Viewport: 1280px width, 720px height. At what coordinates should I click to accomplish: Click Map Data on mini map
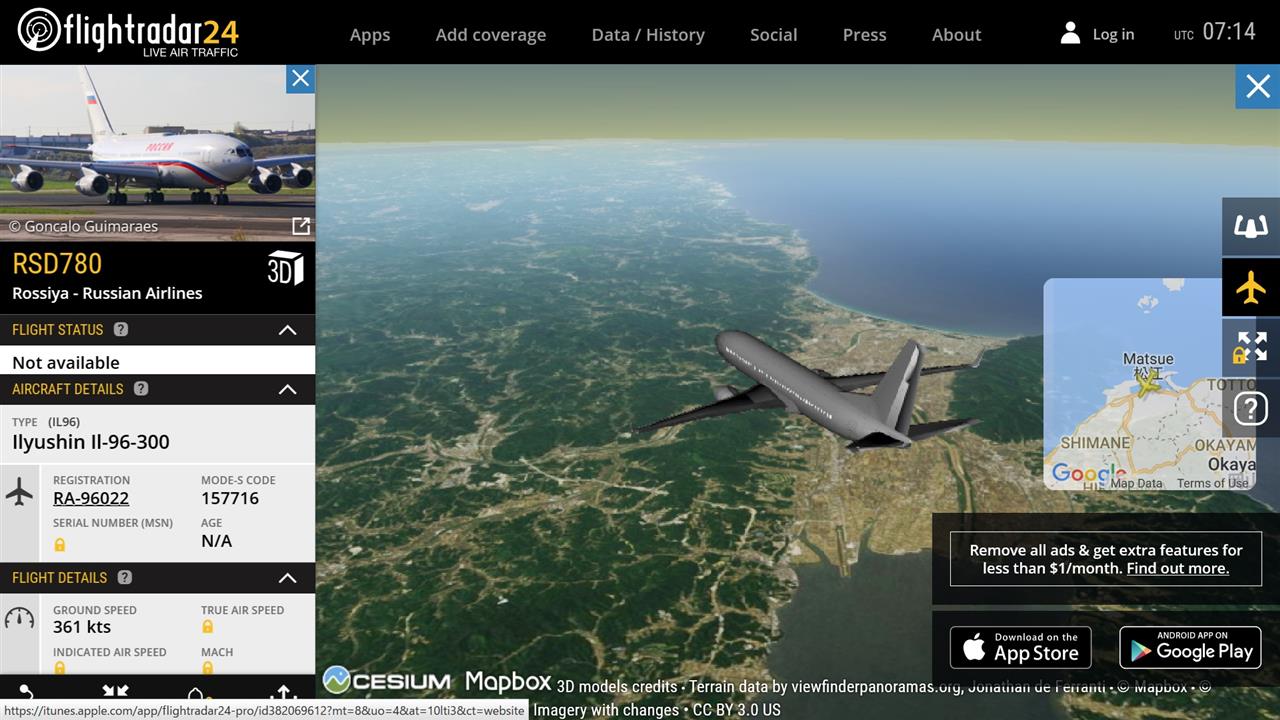pos(1136,483)
